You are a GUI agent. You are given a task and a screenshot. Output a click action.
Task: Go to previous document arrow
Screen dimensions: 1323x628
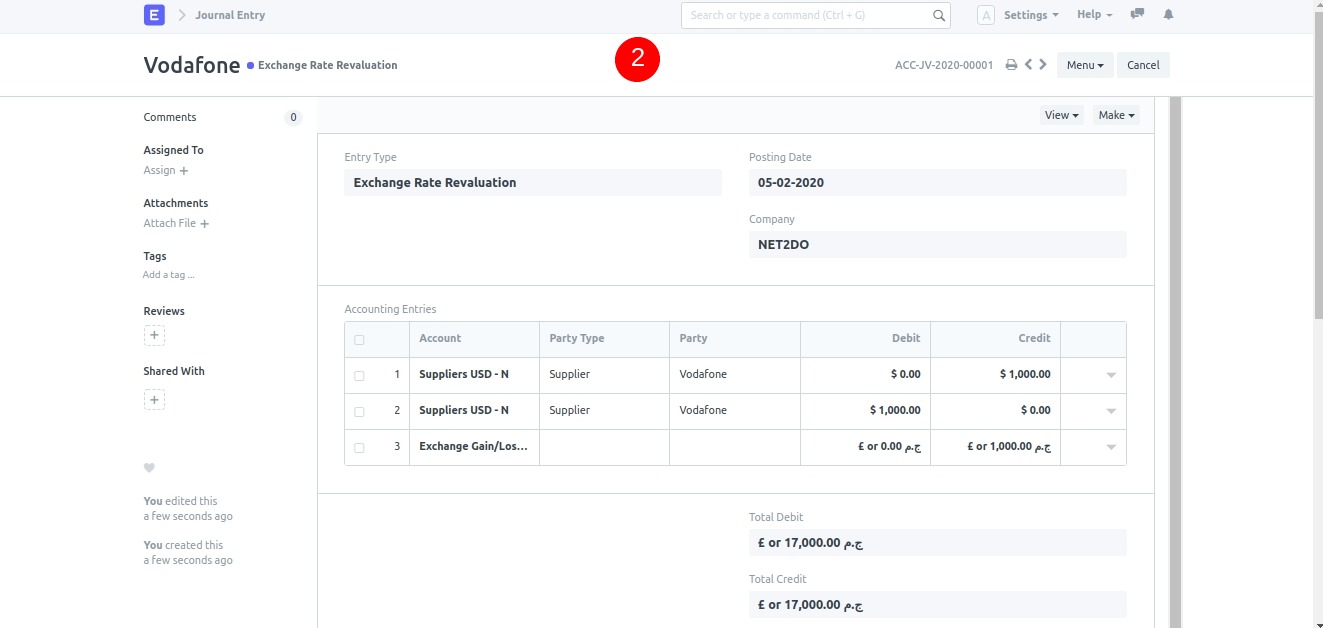pos(1028,65)
